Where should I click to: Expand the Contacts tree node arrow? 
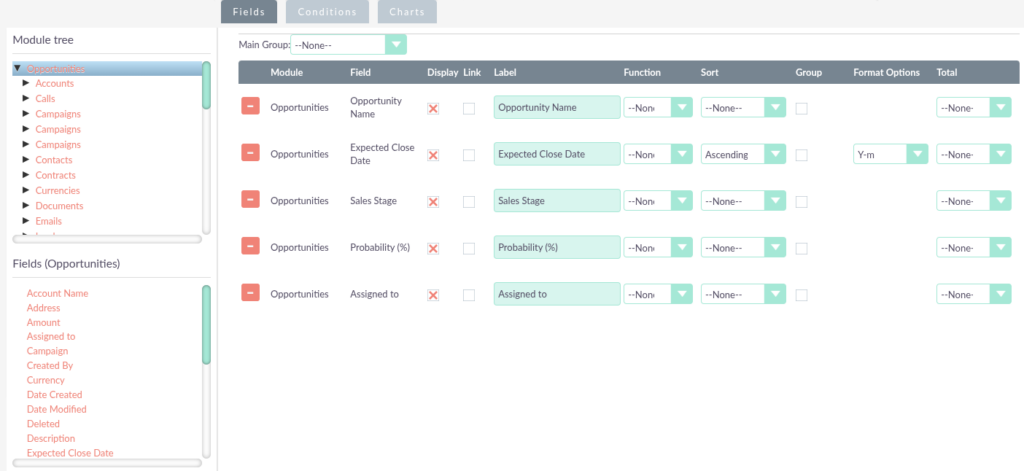pos(26,159)
